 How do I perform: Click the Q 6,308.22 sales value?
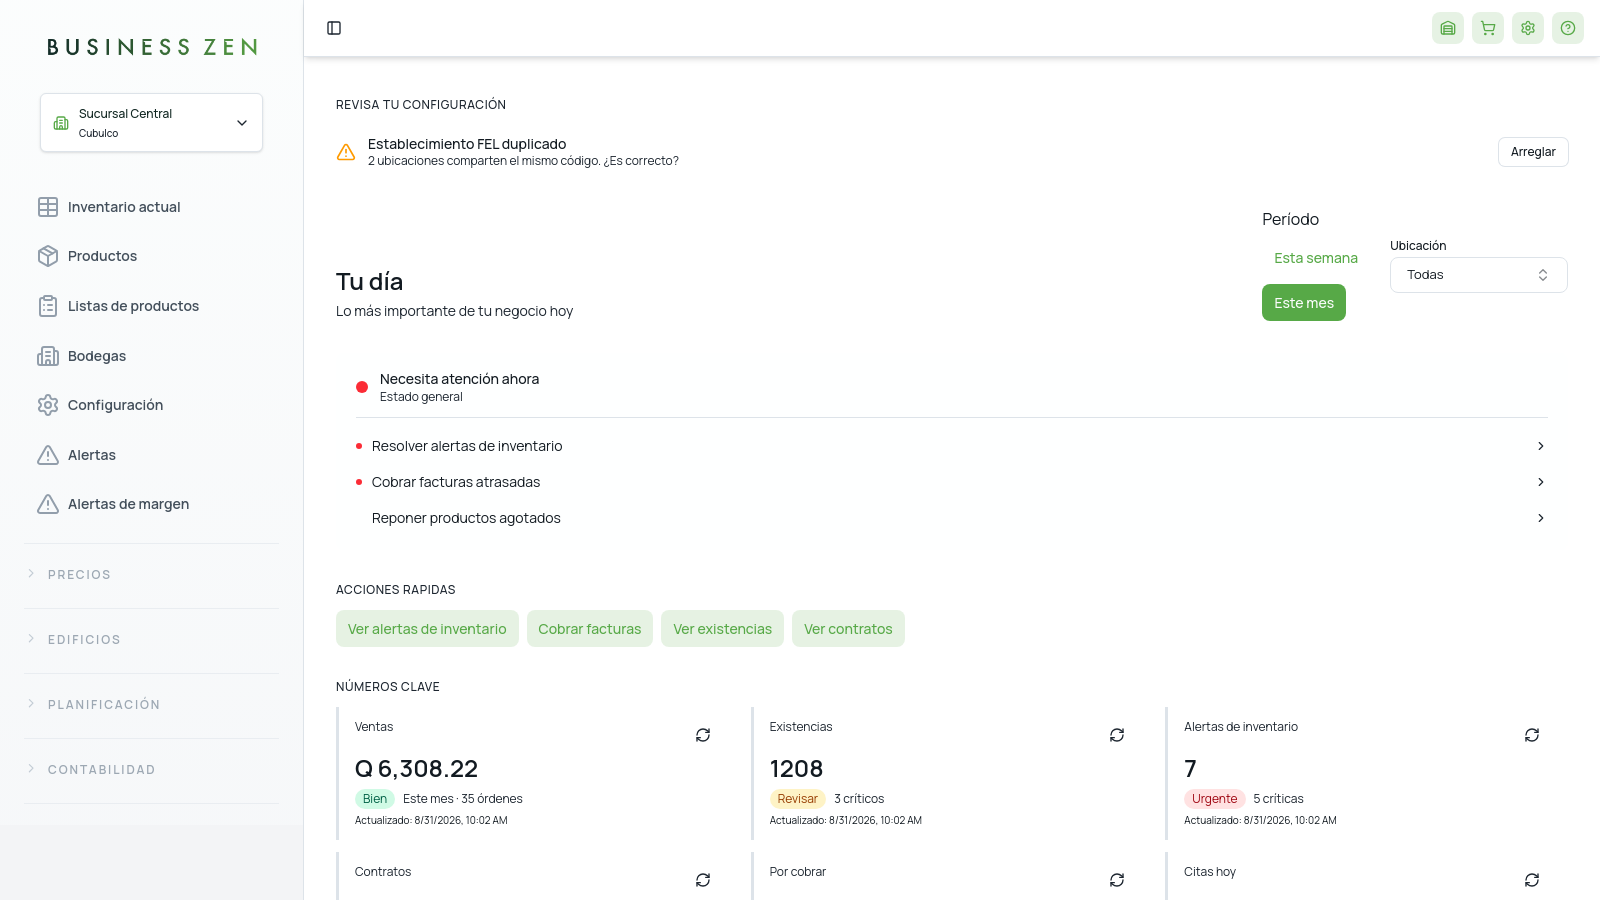[x=416, y=769]
